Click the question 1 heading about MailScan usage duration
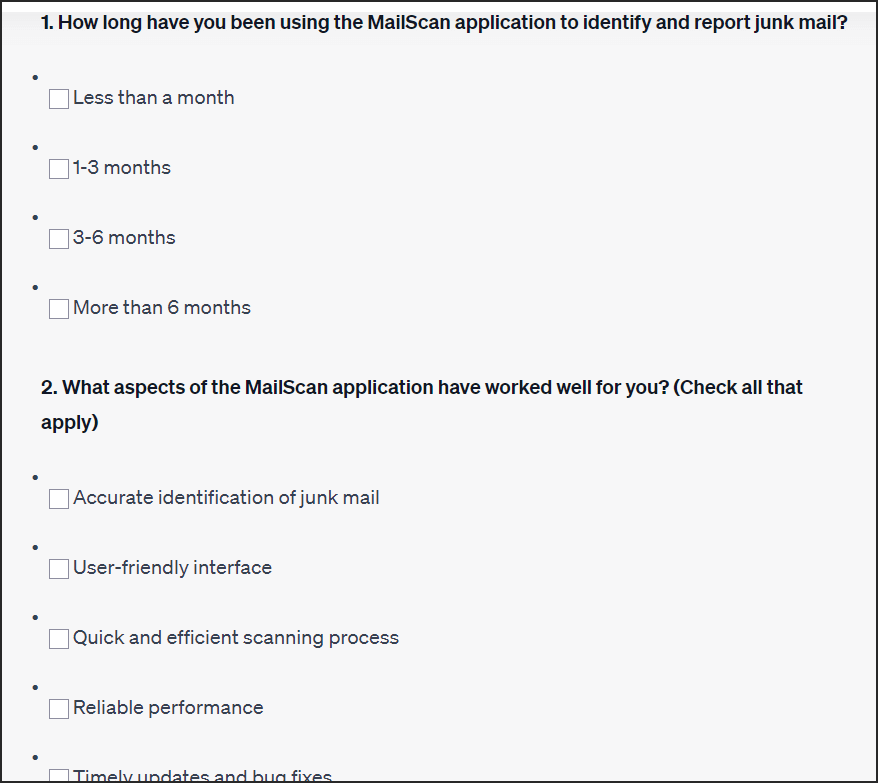This screenshot has height=783, width=878. pos(444,22)
